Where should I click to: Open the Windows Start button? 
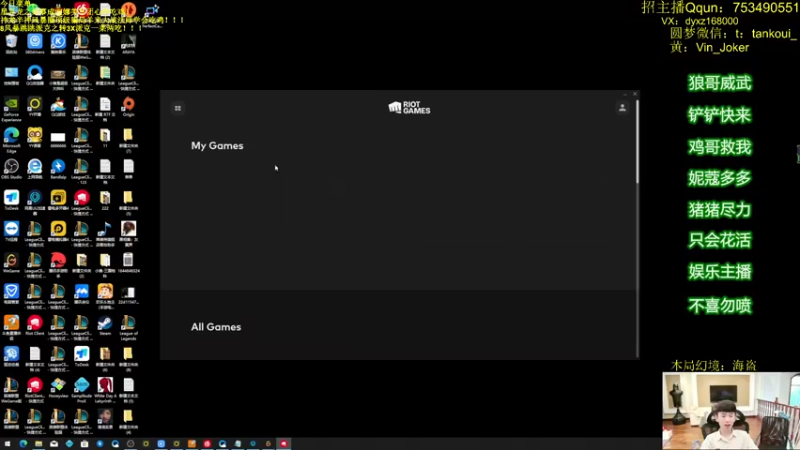pos(7,444)
